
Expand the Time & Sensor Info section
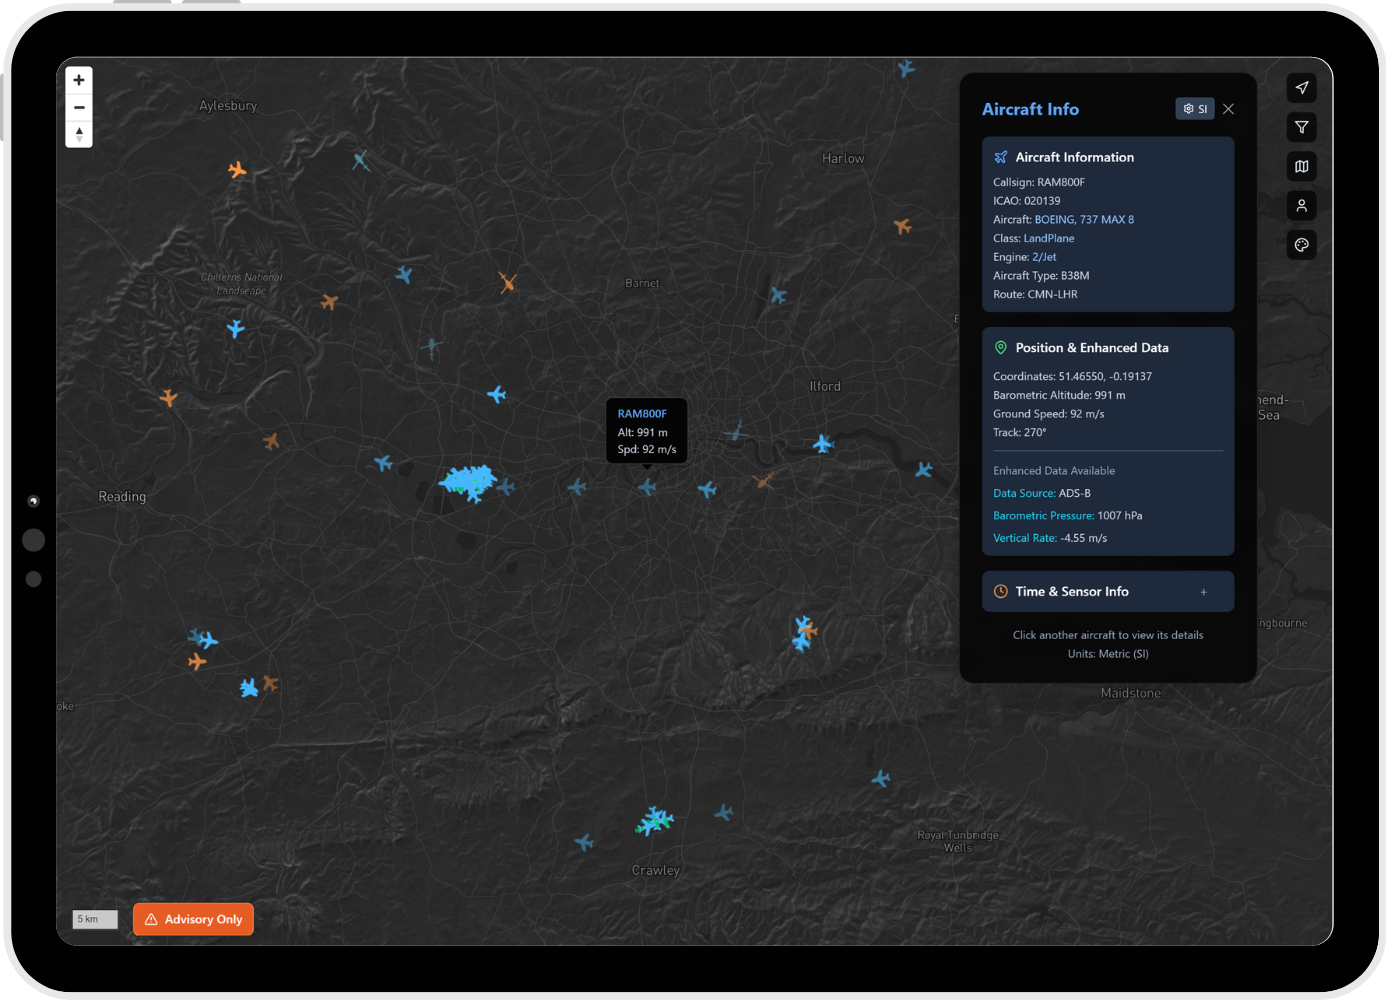coord(1072,592)
